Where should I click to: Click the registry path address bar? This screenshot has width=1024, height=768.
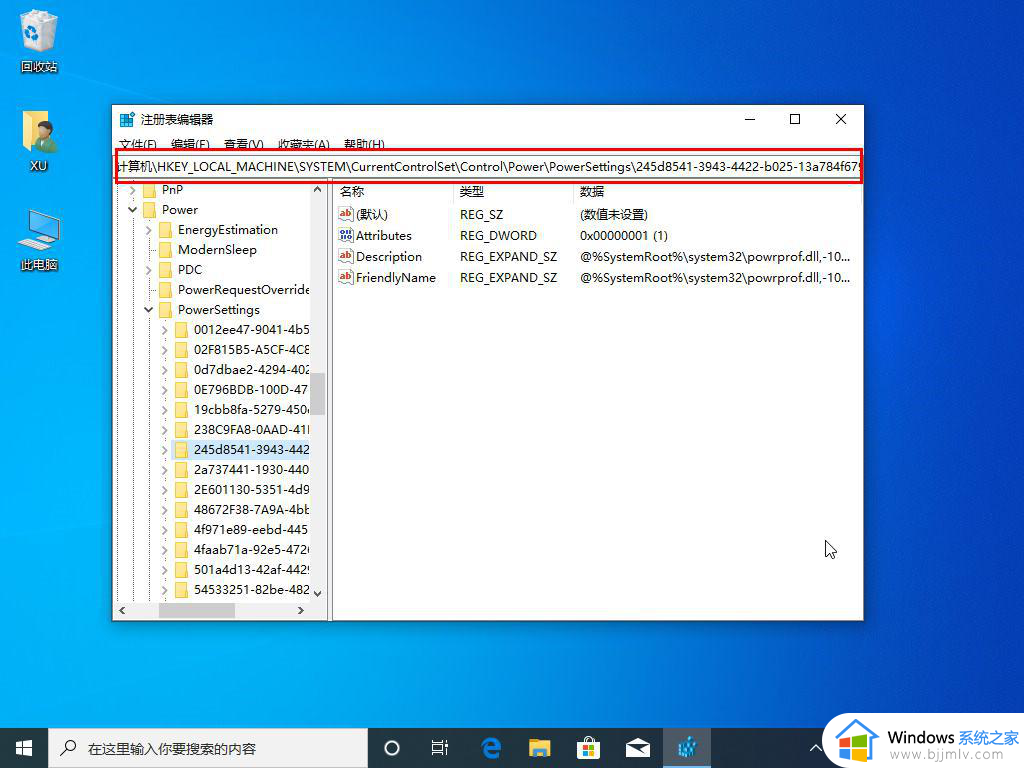click(488, 167)
